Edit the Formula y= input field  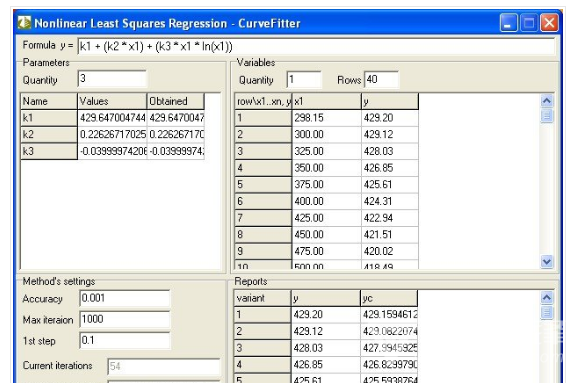click(x=317, y=47)
